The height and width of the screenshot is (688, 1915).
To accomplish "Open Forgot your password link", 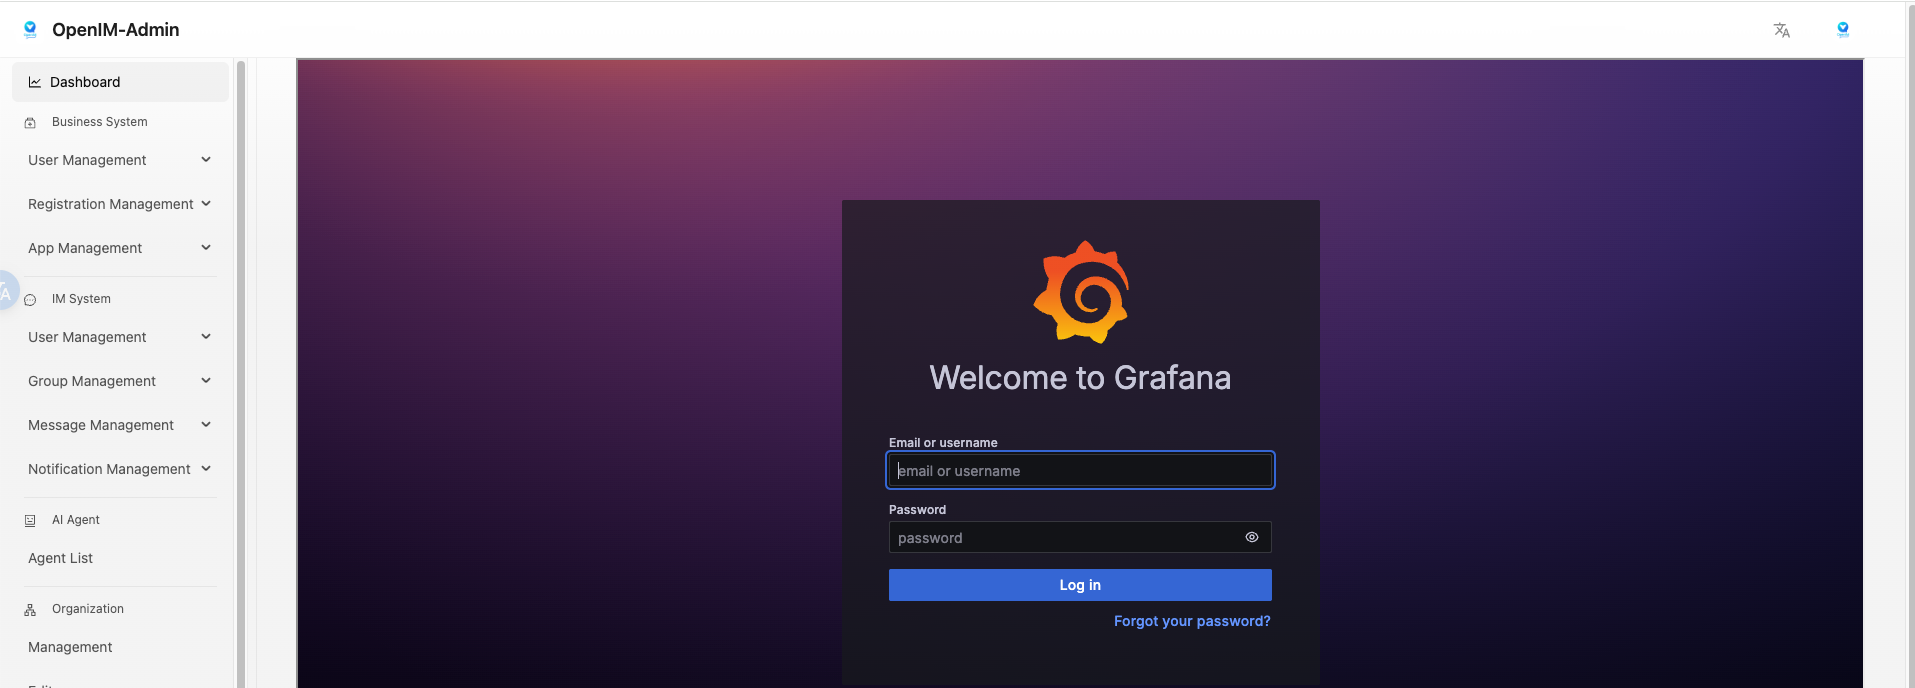I will click(x=1192, y=621).
